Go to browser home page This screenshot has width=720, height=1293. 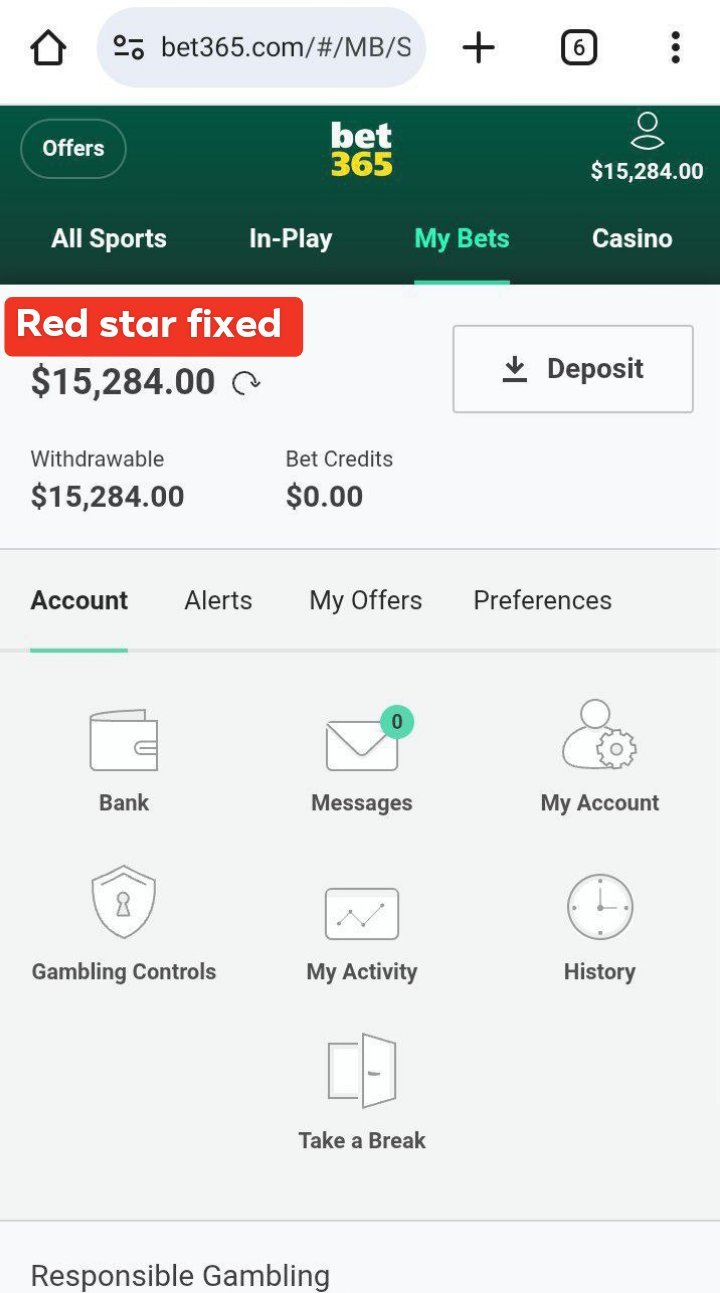point(48,47)
